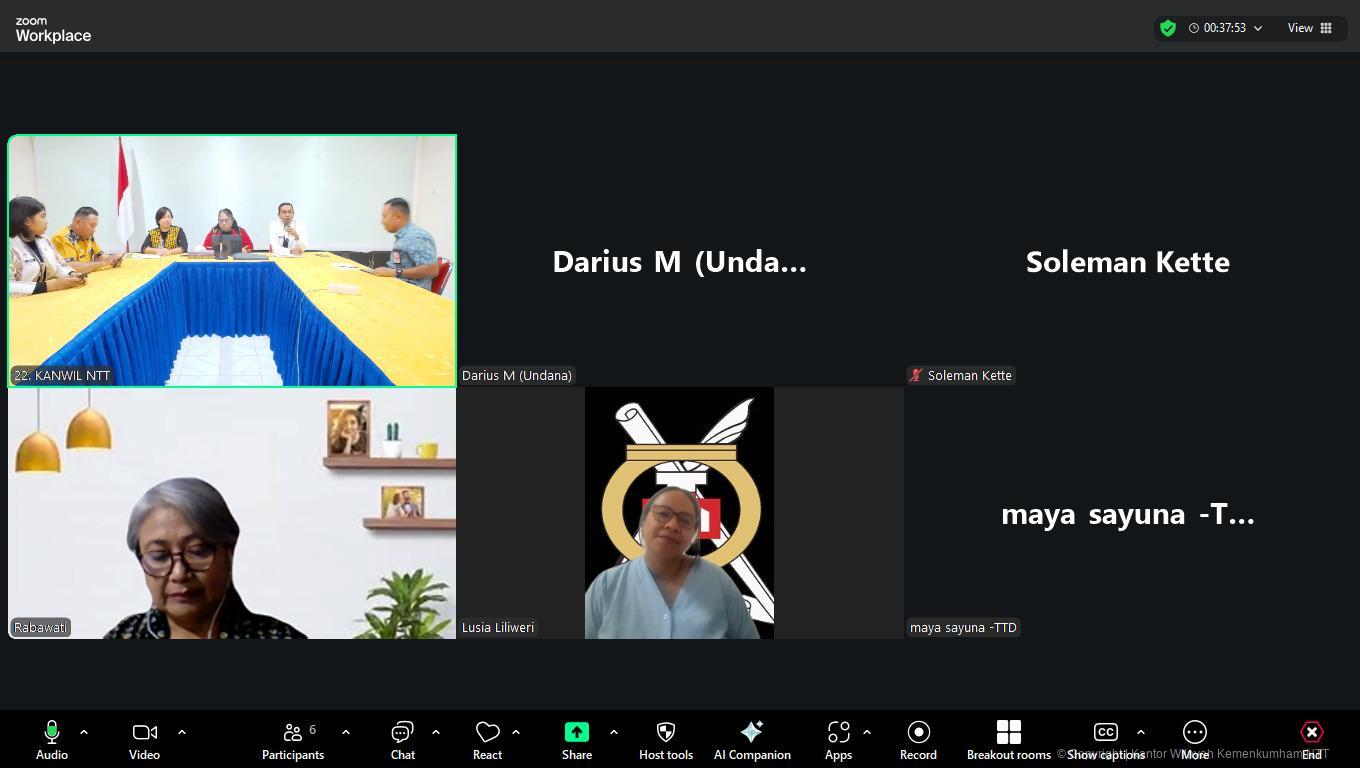
Task: Click the green encryption shield icon
Action: [1168, 28]
